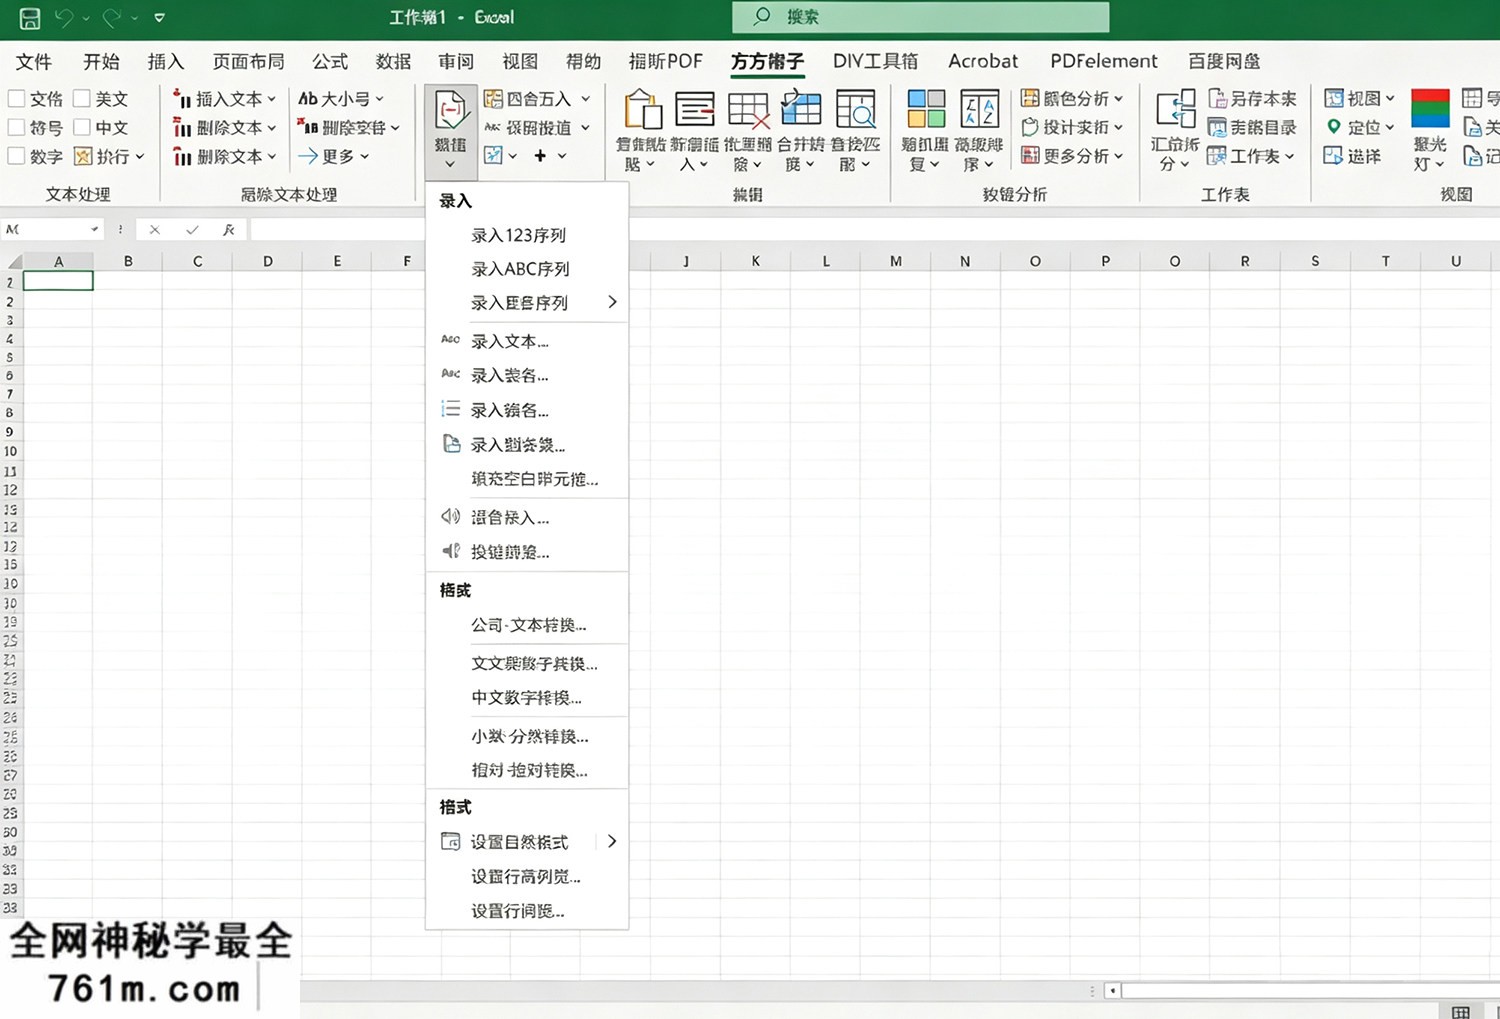Click the 合并转换 table icon

point(801,108)
